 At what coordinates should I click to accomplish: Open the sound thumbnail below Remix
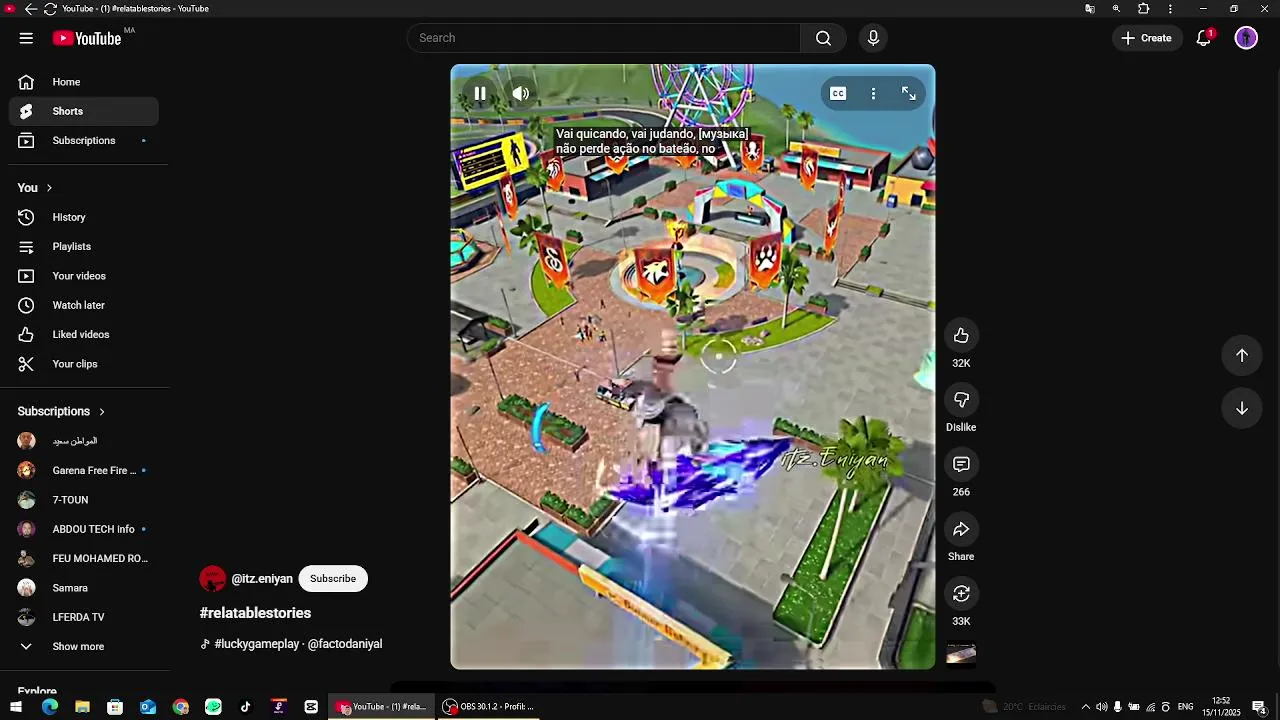pos(961,654)
